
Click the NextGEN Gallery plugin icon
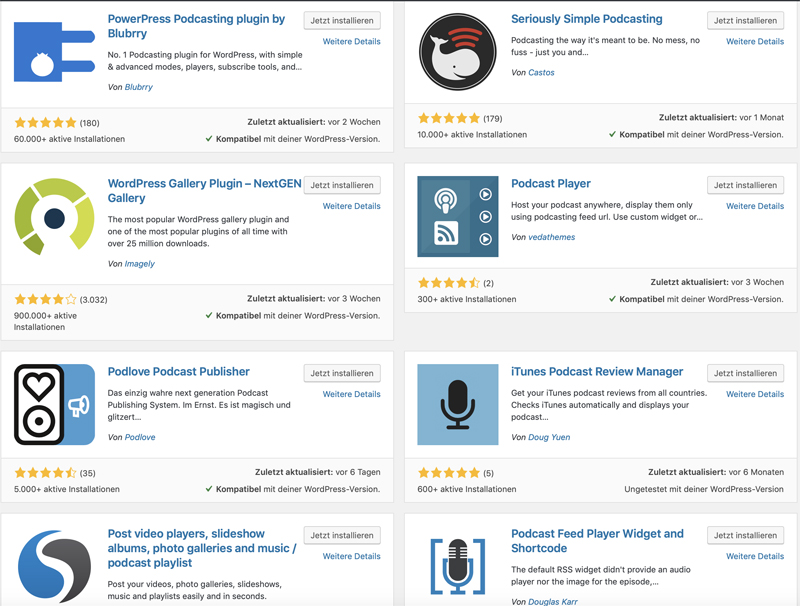(54, 216)
